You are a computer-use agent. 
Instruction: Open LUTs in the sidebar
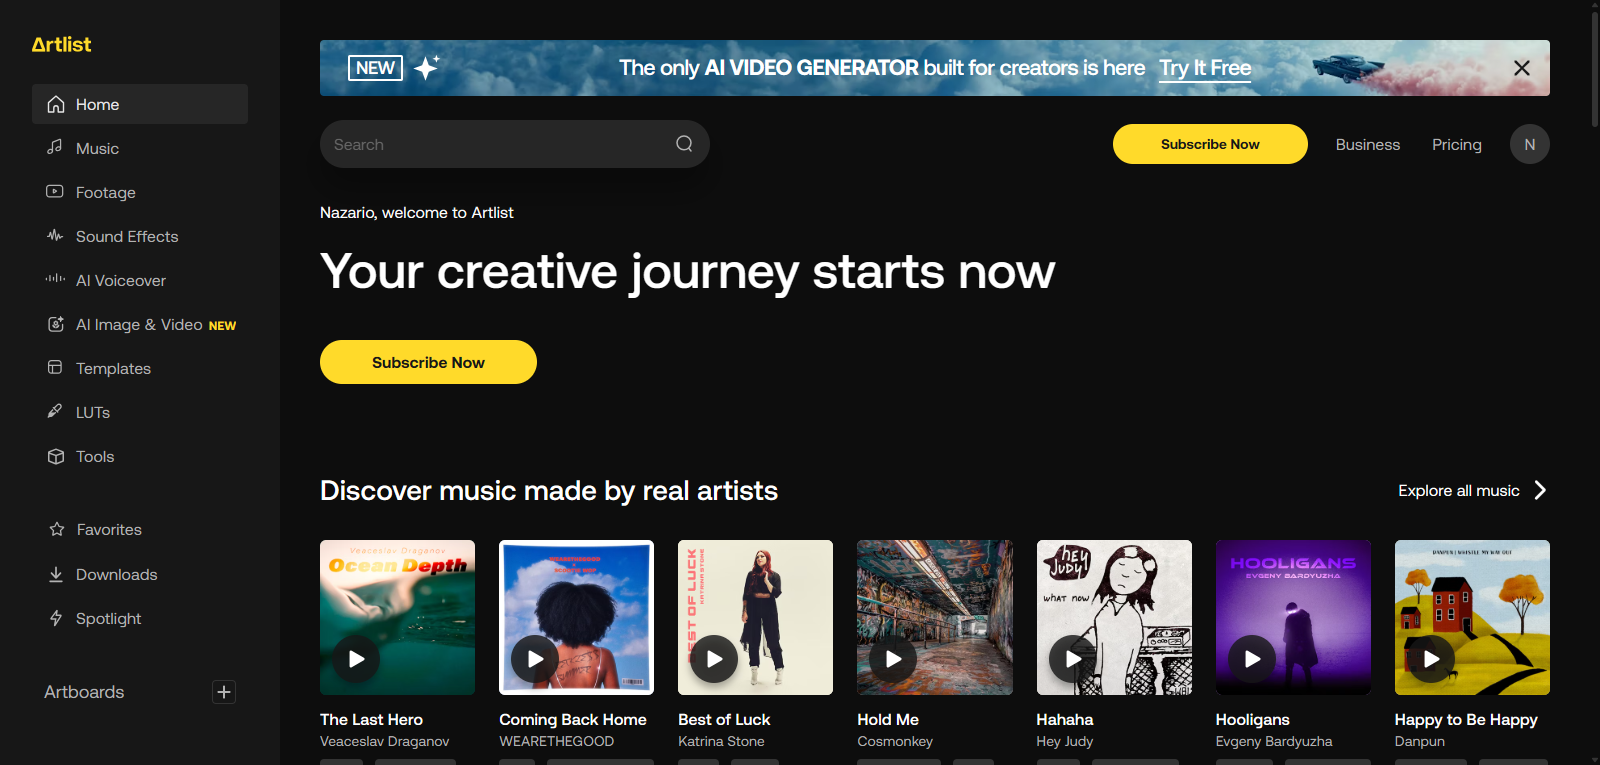140,412
